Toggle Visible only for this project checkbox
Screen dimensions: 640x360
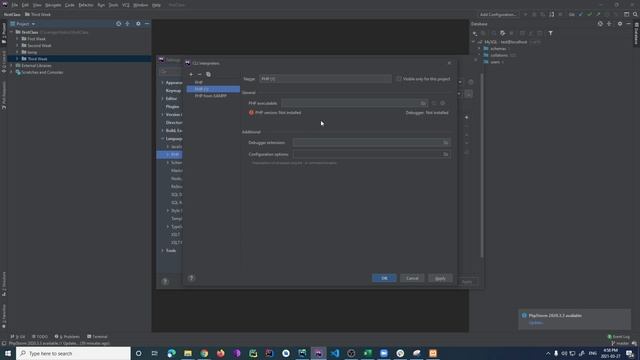pos(399,79)
